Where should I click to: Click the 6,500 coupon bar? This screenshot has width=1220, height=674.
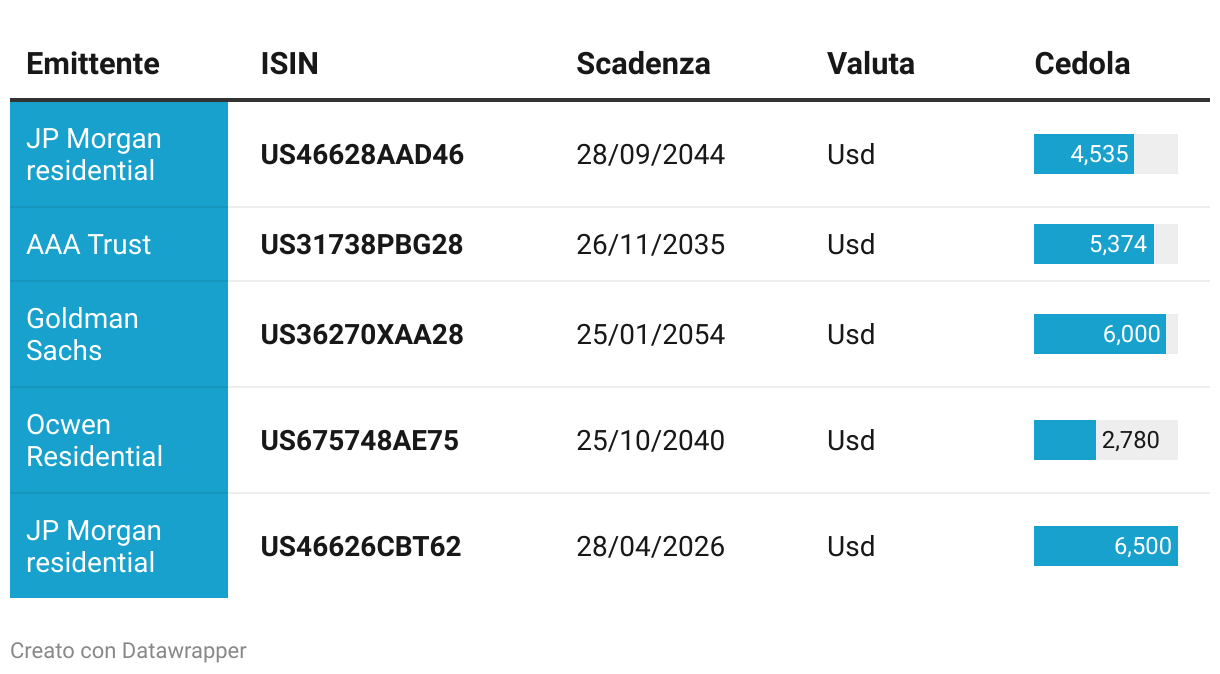tap(1105, 547)
